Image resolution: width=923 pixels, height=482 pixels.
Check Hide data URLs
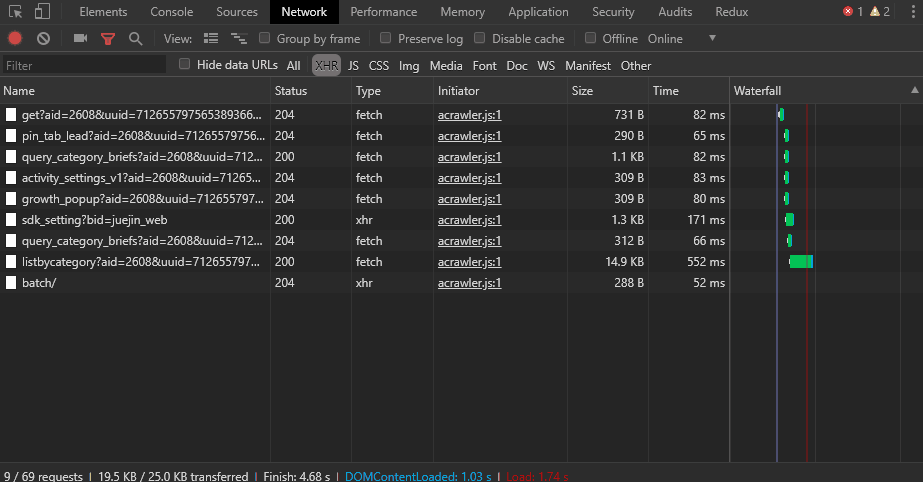tap(185, 64)
